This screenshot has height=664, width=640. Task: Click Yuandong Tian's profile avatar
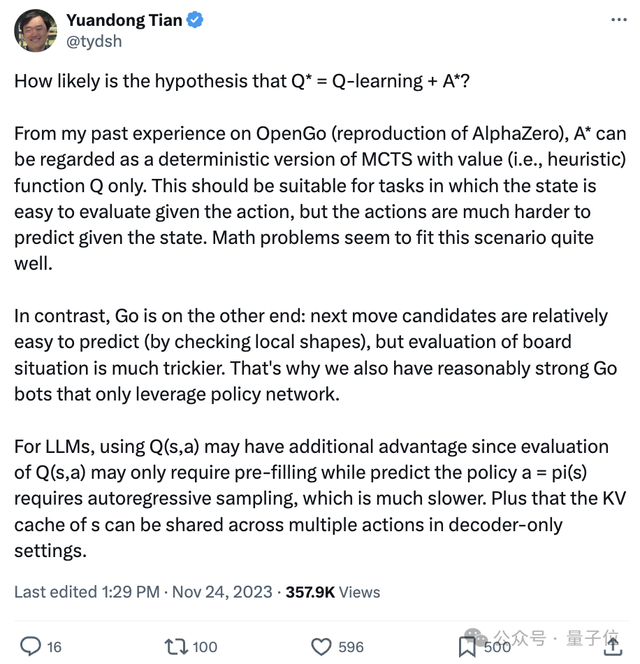[35, 30]
